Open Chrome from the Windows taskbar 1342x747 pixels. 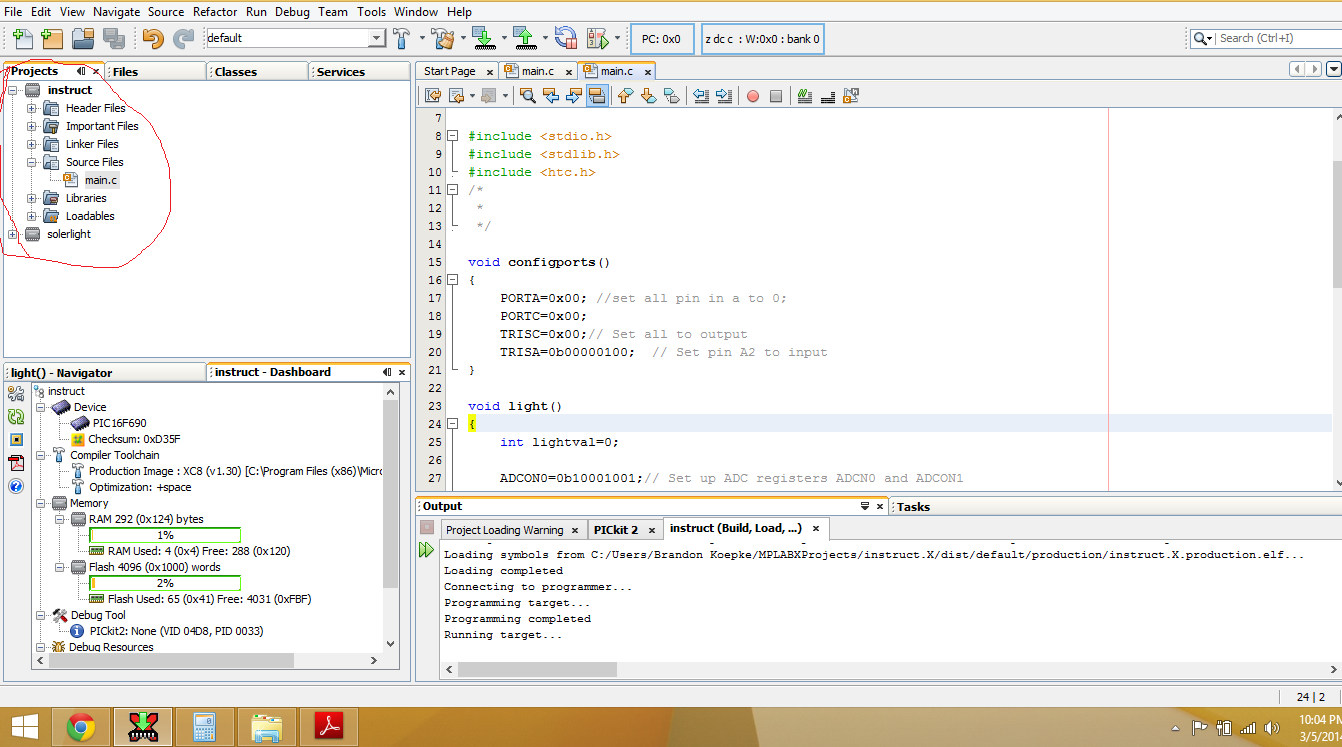80,727
